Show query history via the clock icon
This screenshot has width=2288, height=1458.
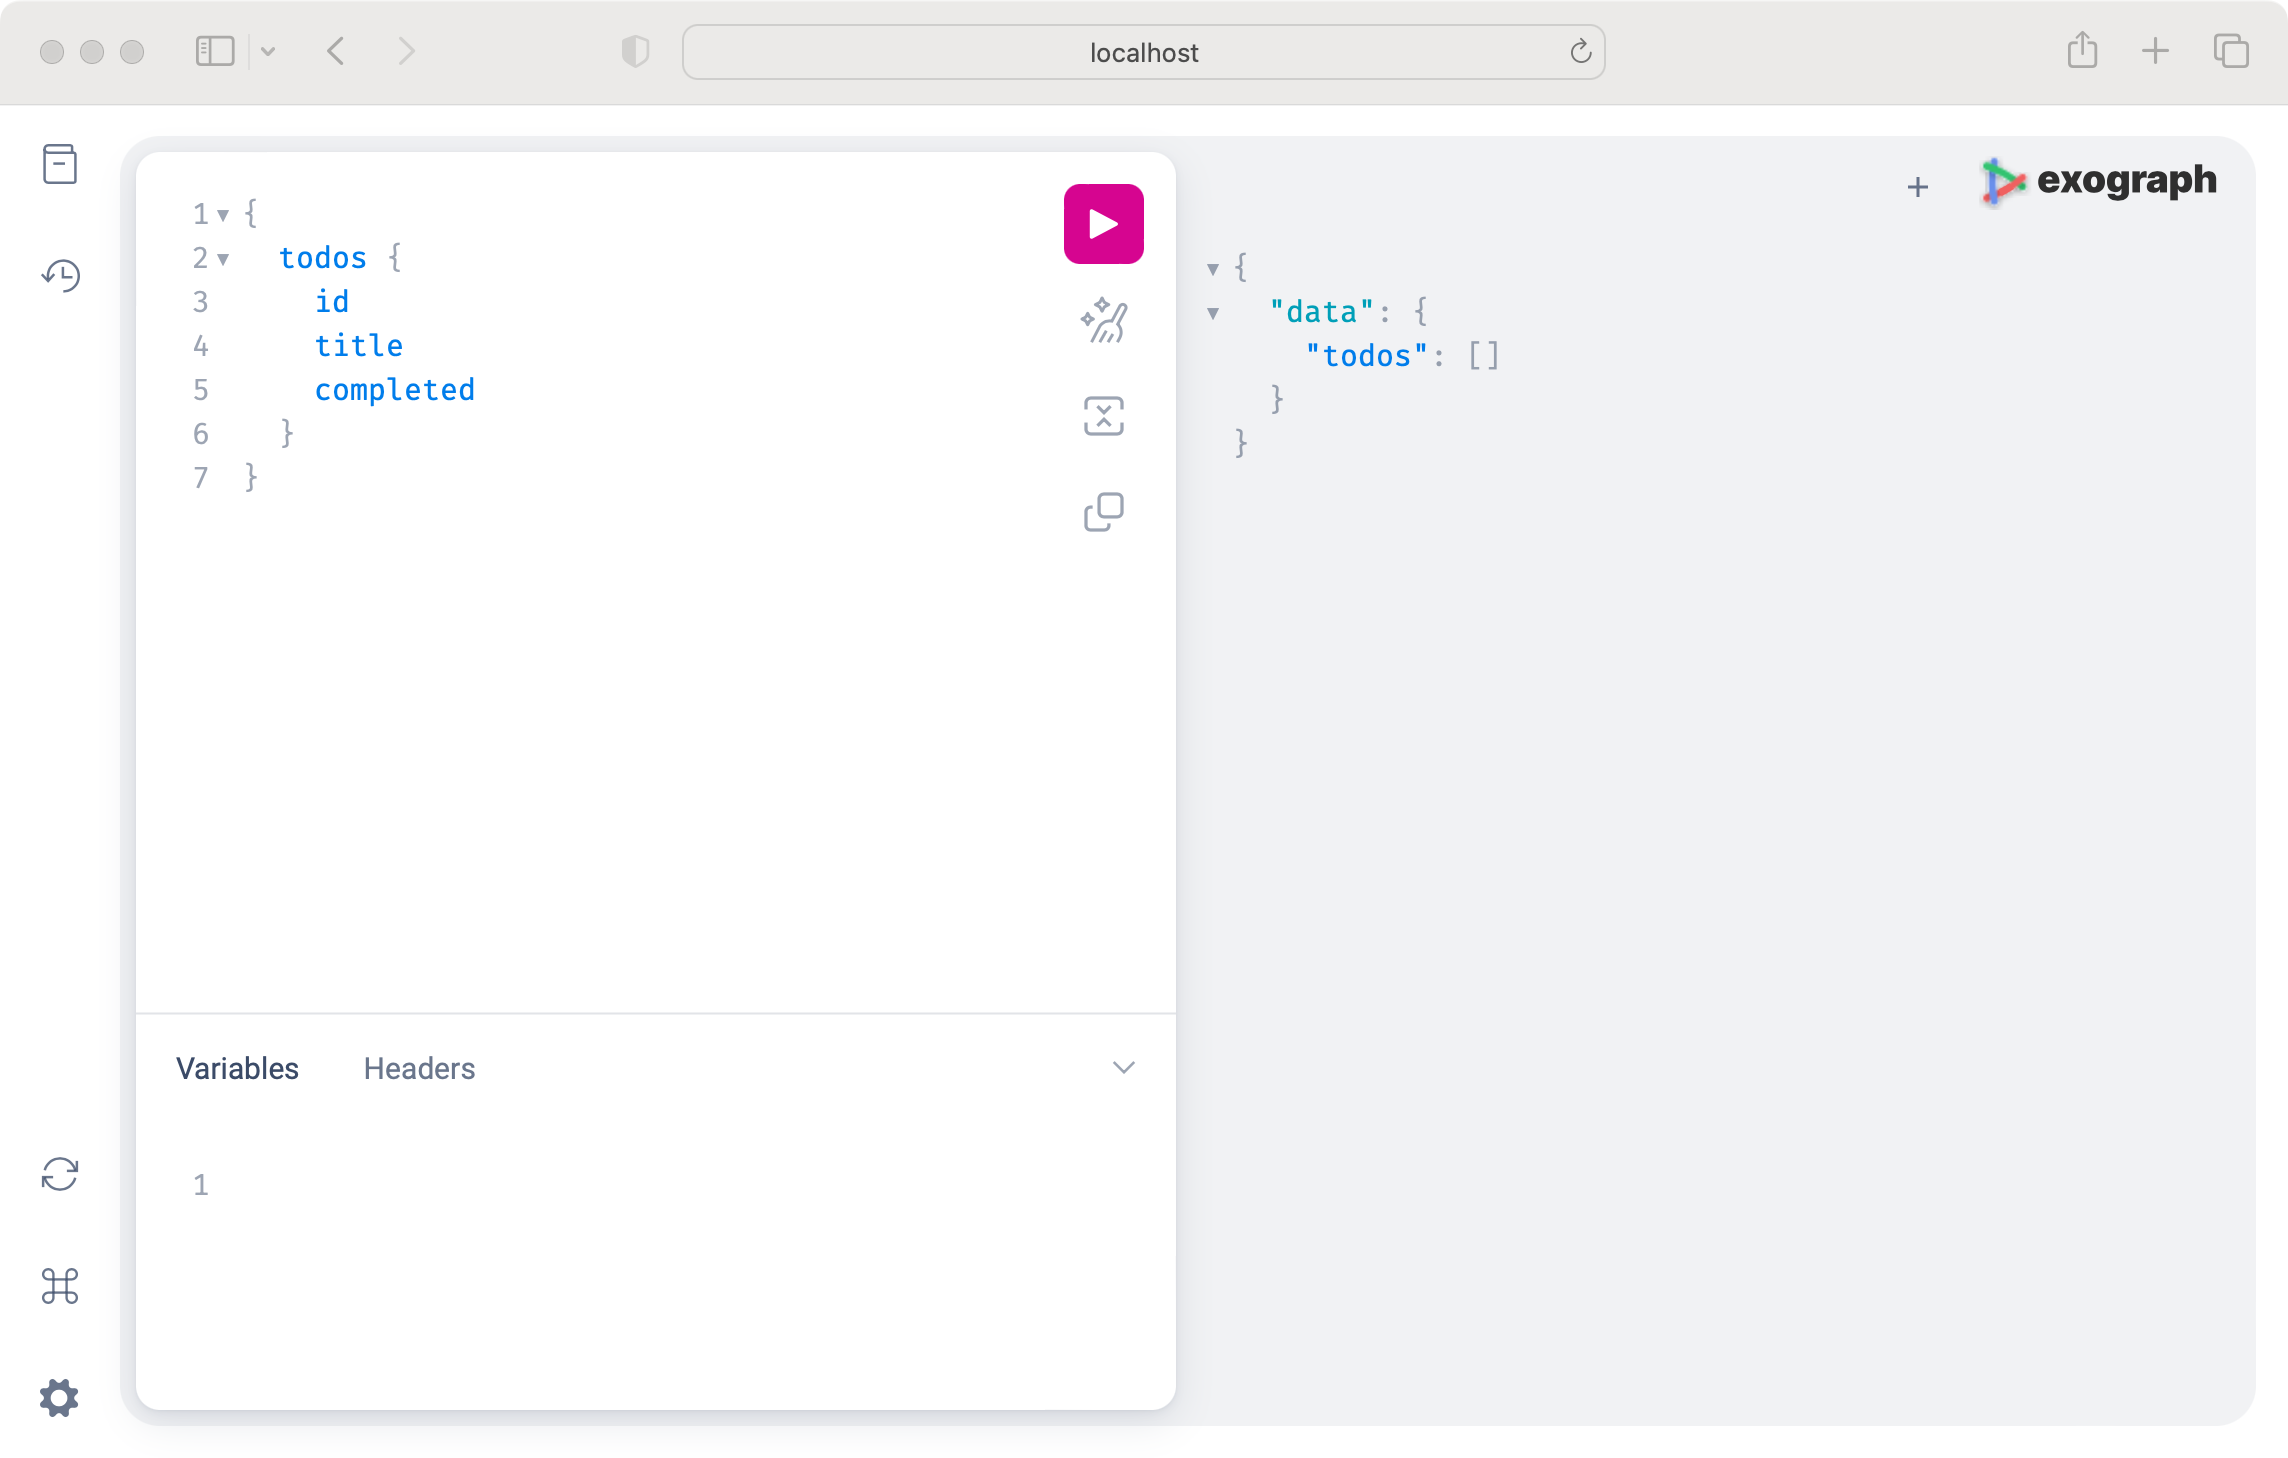(x=60, y=276)
